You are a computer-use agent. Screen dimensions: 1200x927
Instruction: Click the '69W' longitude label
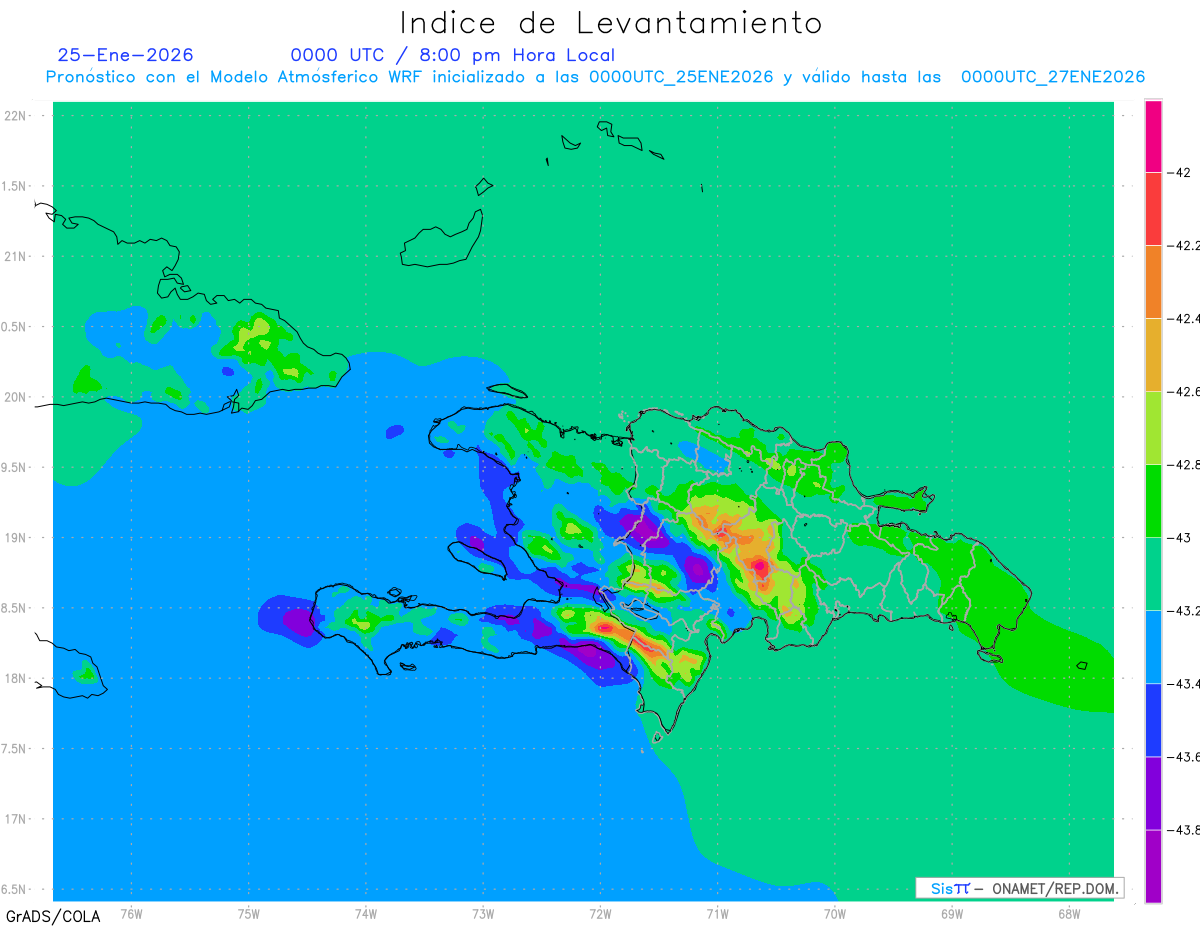click(952, 913)
